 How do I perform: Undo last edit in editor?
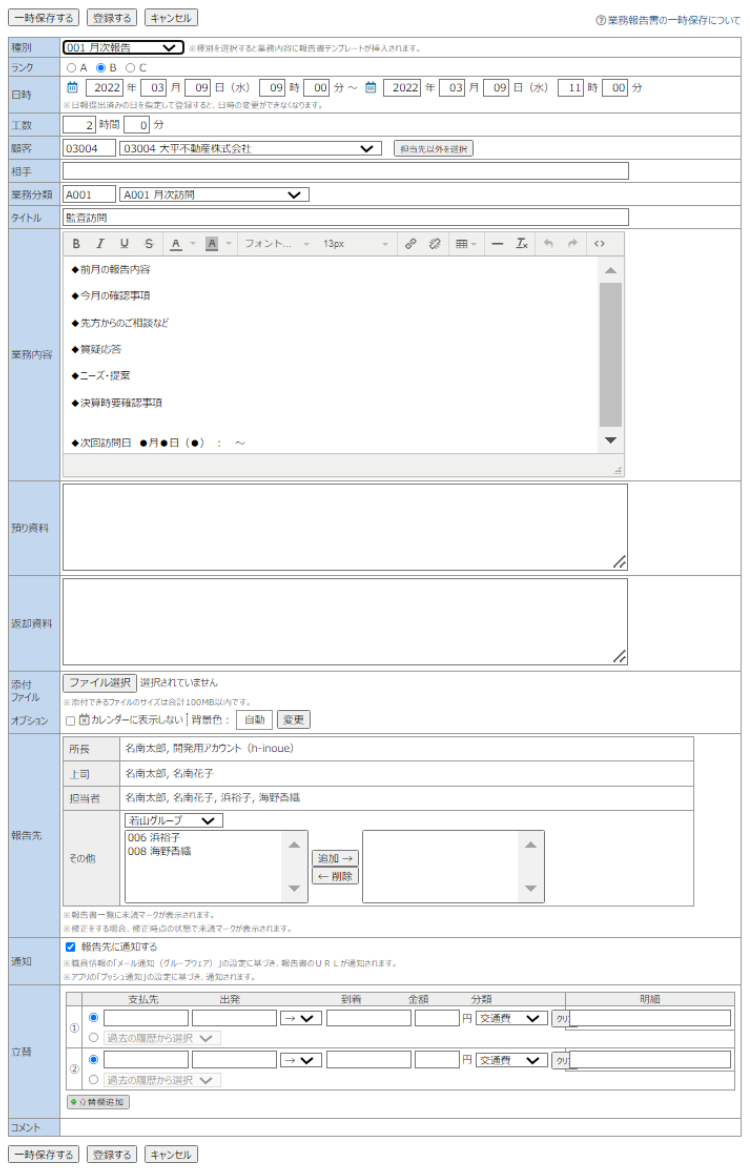pos(549,244)
